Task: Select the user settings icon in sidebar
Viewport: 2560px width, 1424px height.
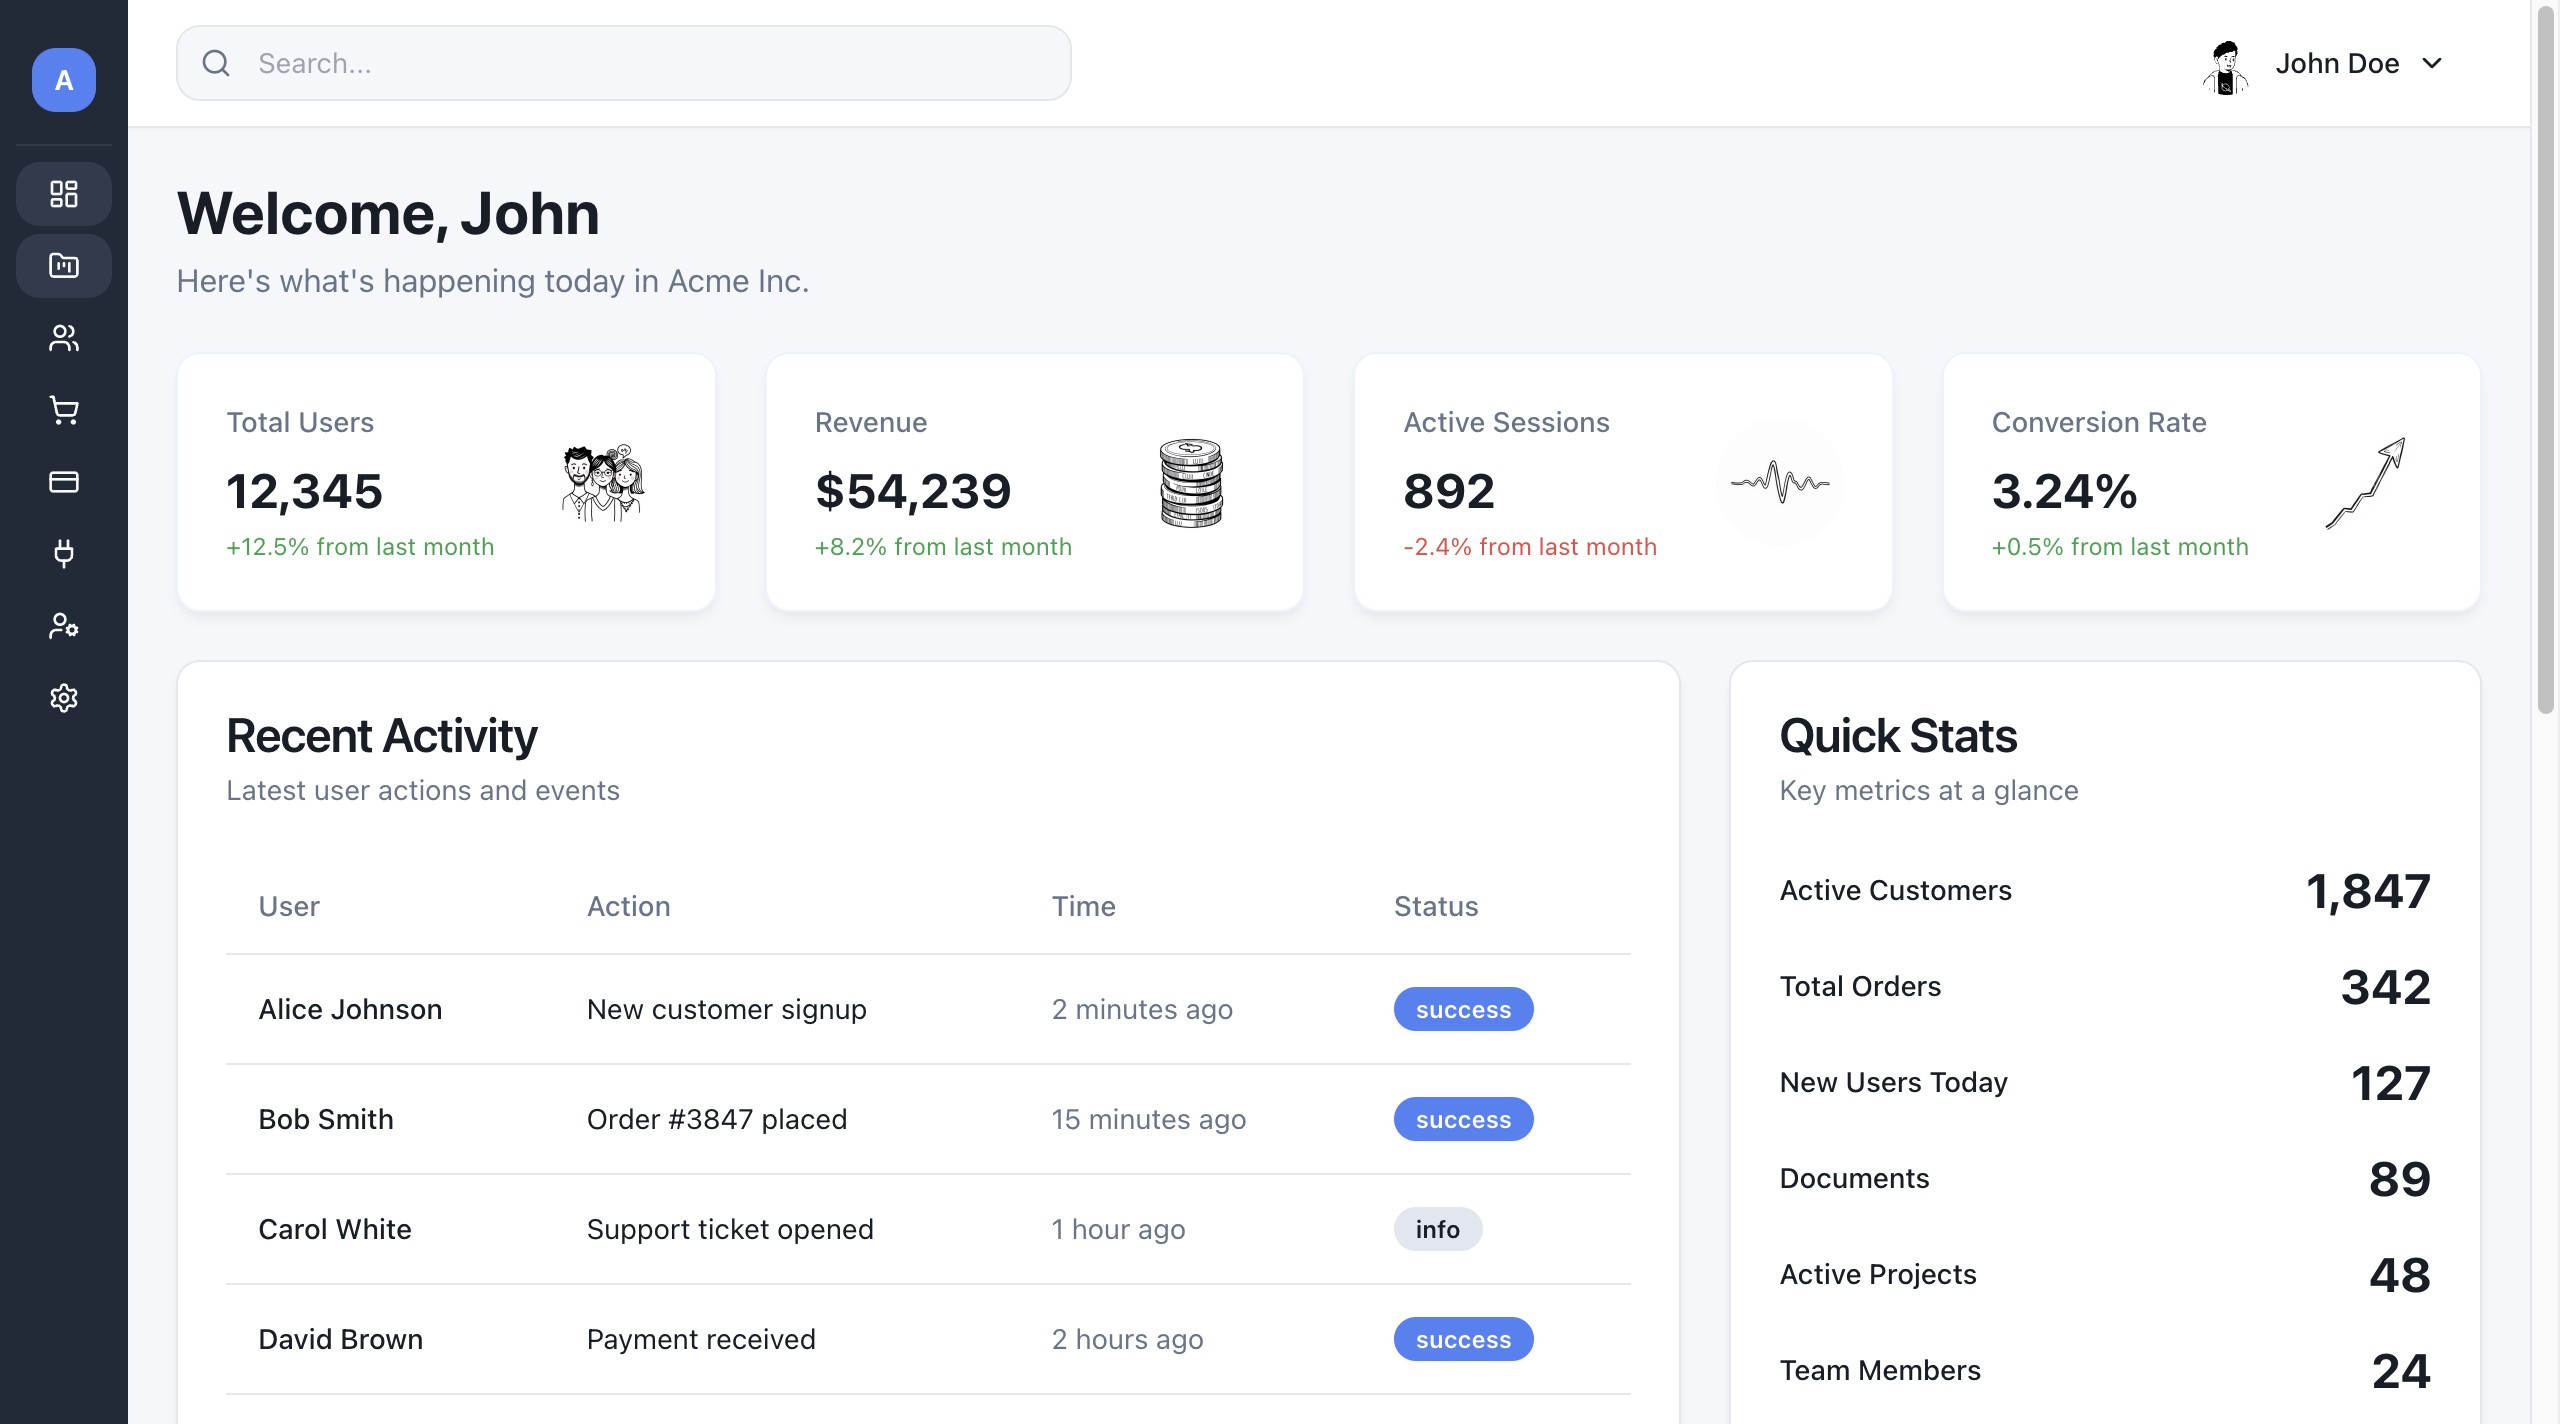Action: pos(64,626)
